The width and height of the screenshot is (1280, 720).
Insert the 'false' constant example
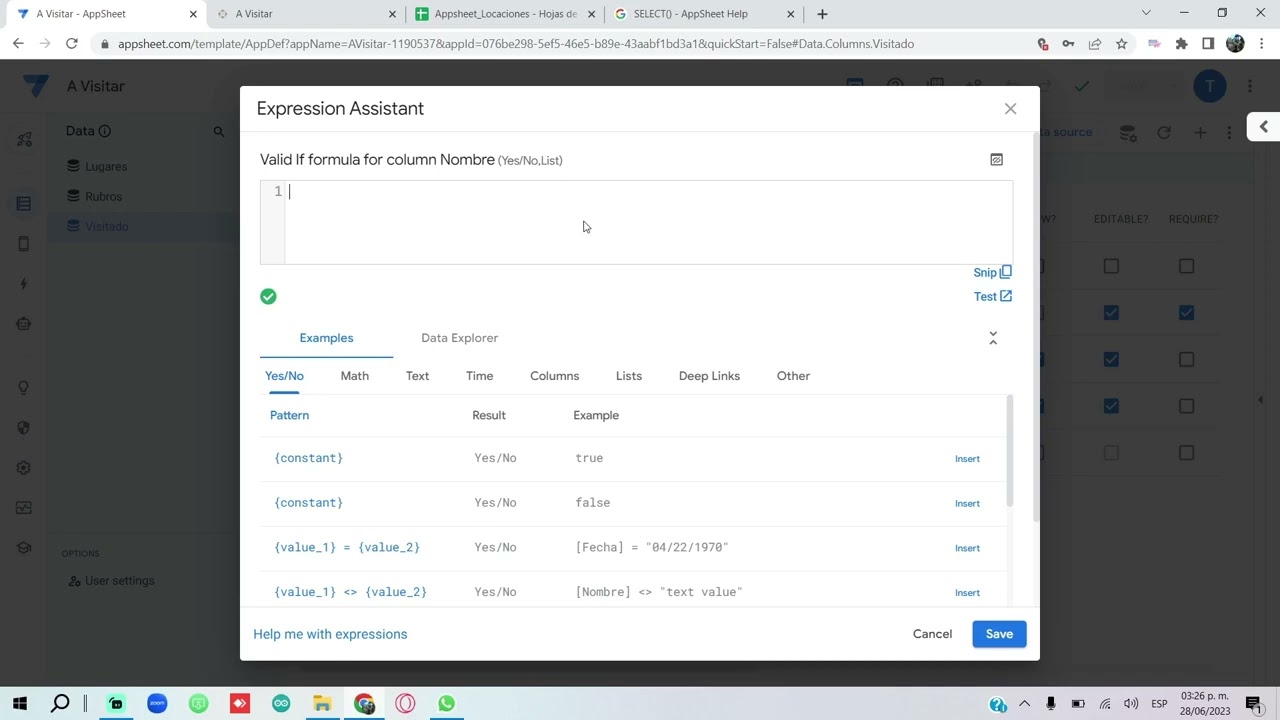pyautogui.click(x=967, y=503)
